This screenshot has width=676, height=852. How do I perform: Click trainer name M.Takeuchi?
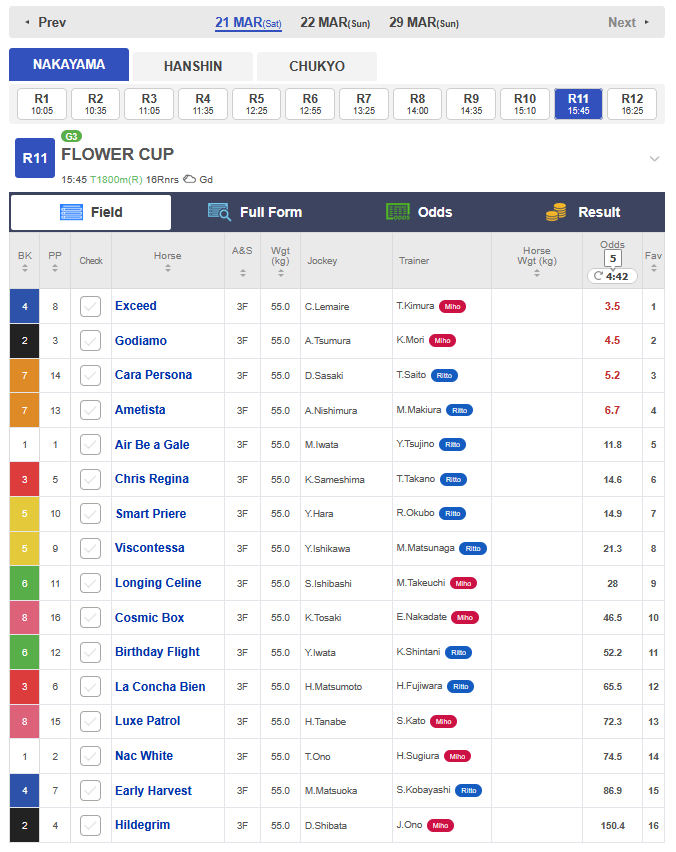(421, 582)
